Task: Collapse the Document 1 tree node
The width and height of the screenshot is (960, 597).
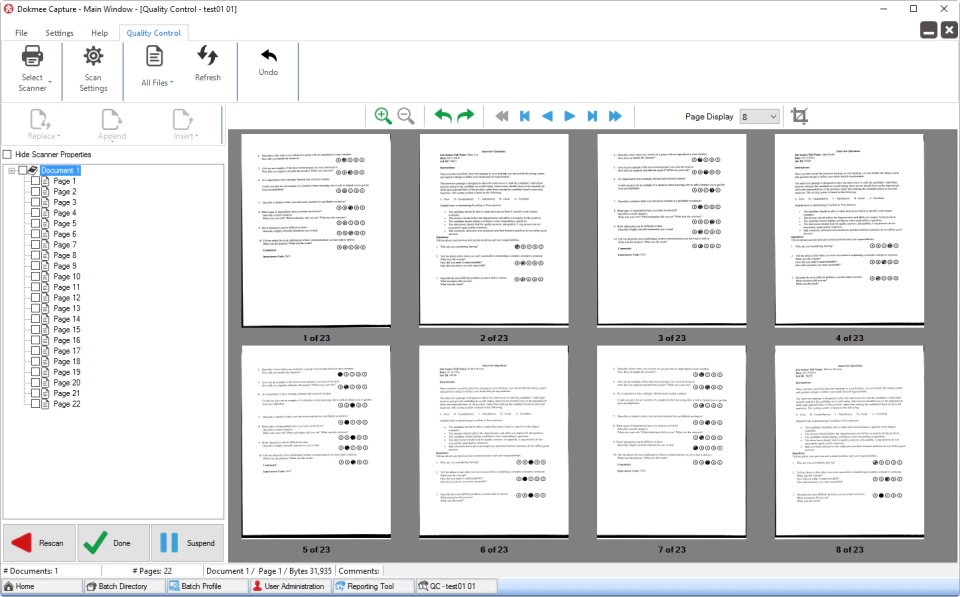Action: tap(12, 170)
